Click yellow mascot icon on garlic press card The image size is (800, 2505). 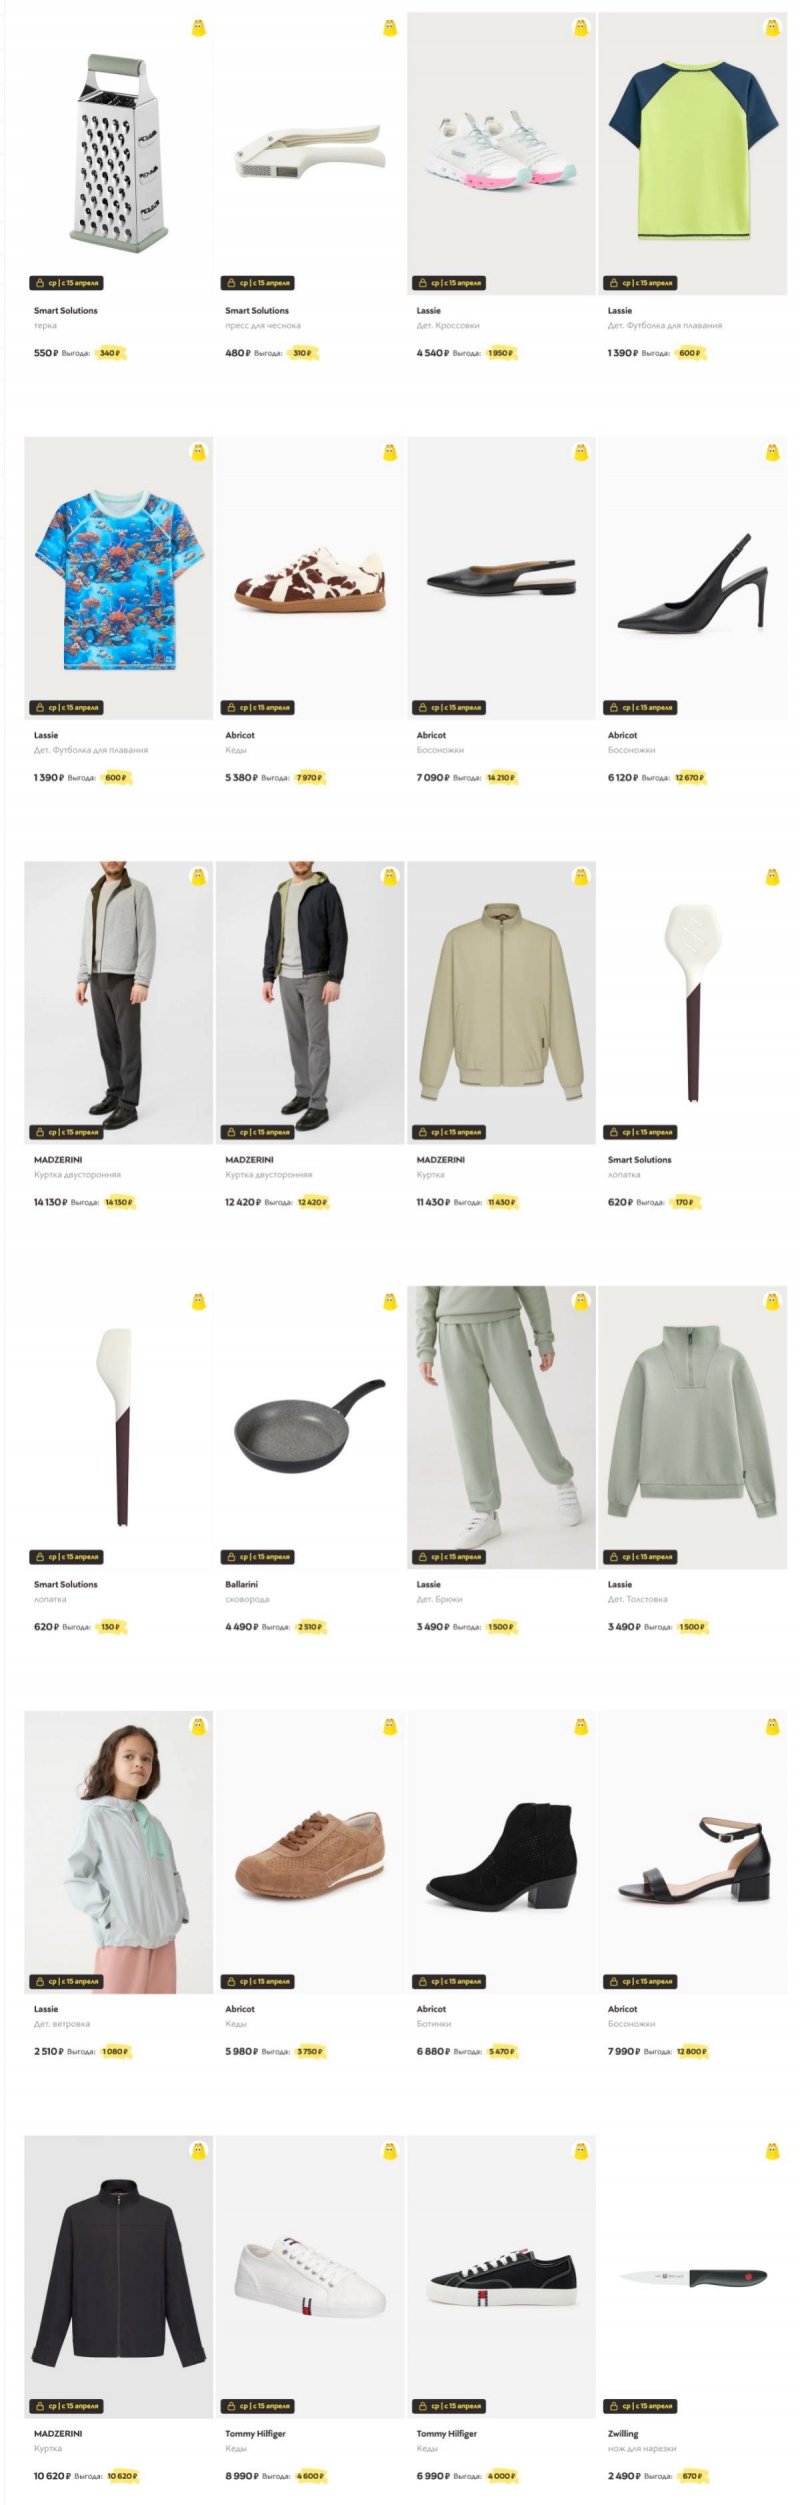(x=390, y=28)
